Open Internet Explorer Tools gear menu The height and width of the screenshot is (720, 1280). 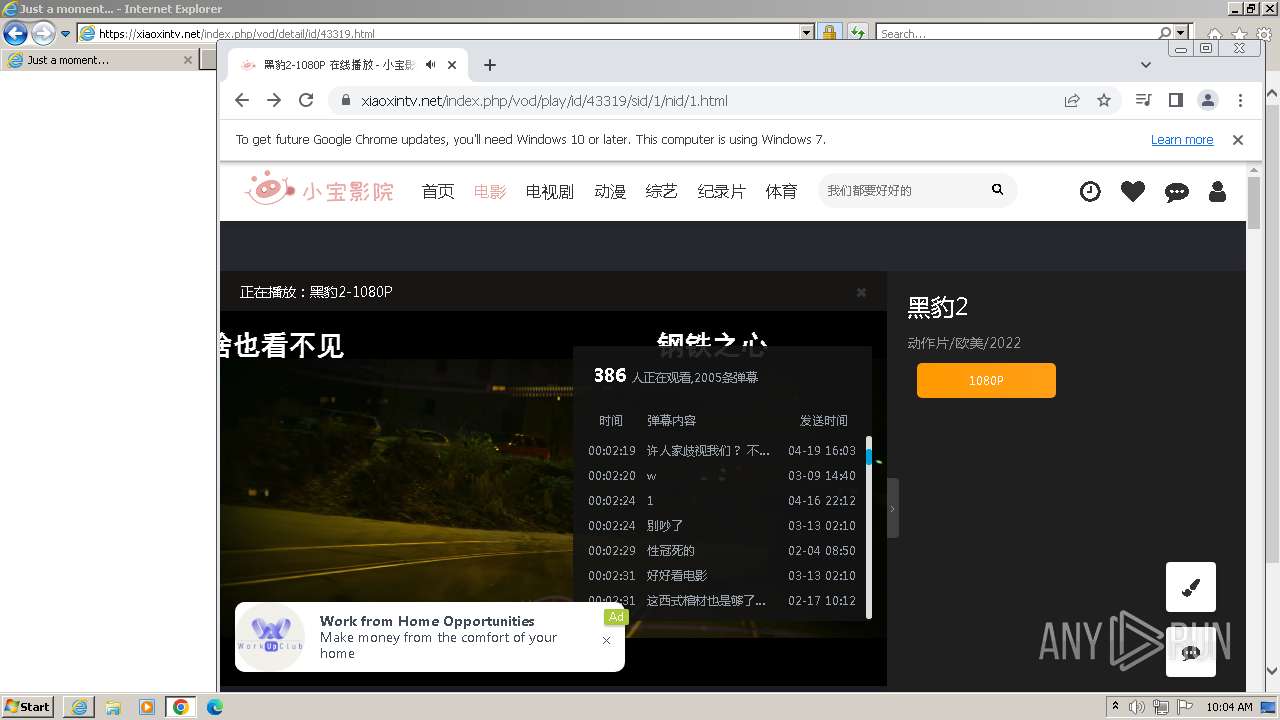pyautogui.click(x=1263, y=34)
